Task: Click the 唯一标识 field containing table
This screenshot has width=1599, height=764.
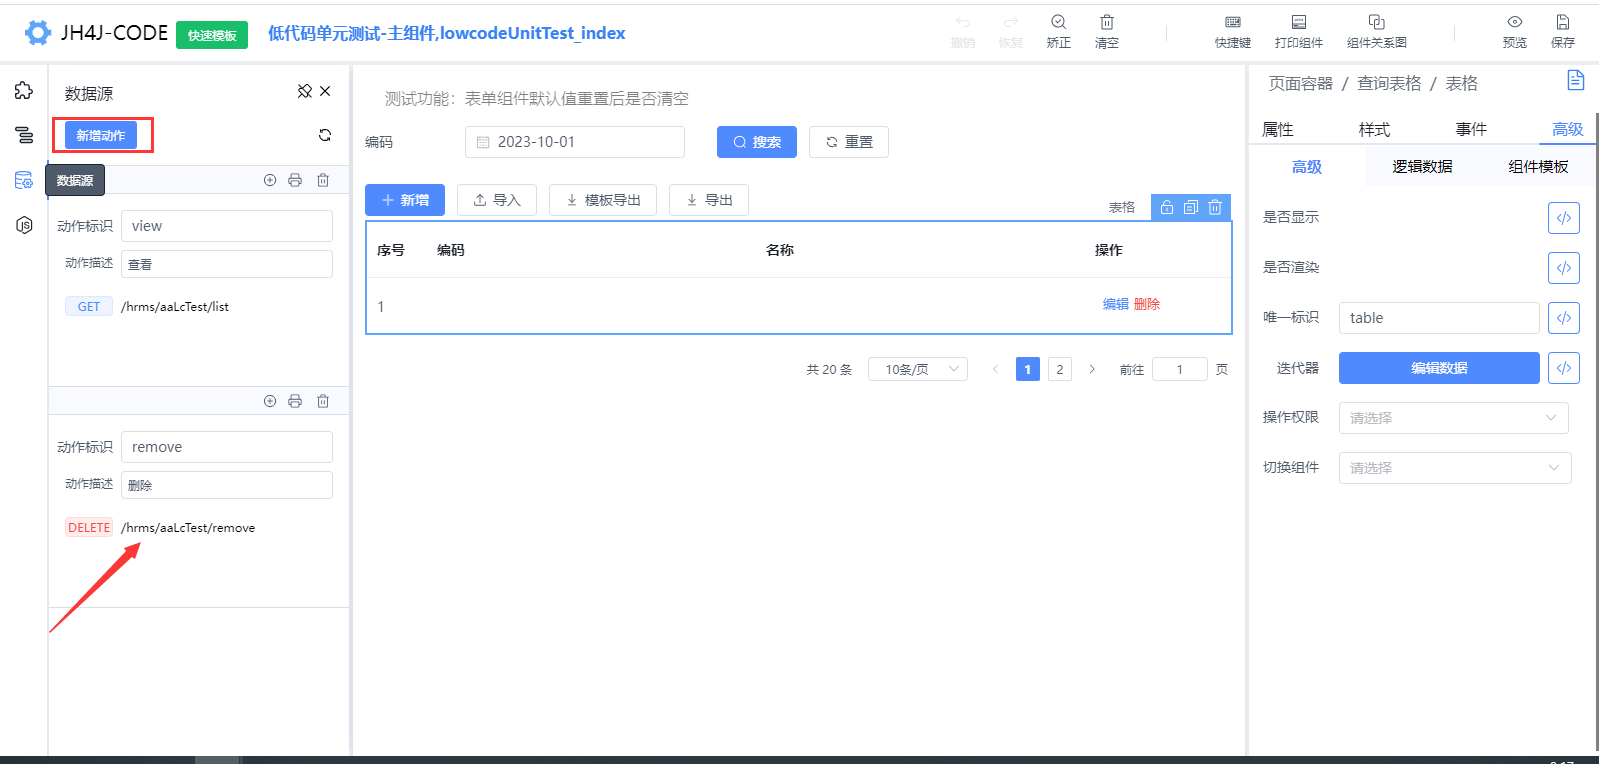Action: (1439, 318)
